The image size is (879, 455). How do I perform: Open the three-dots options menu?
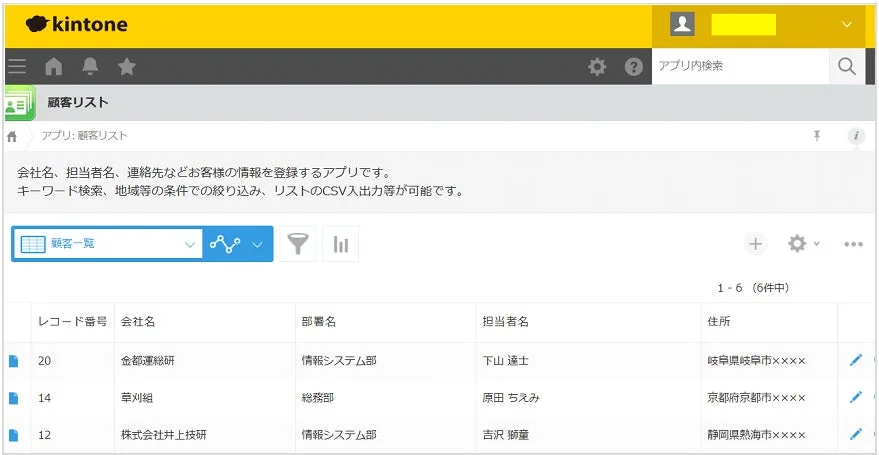pyautogui.click(x=853, y=244)
